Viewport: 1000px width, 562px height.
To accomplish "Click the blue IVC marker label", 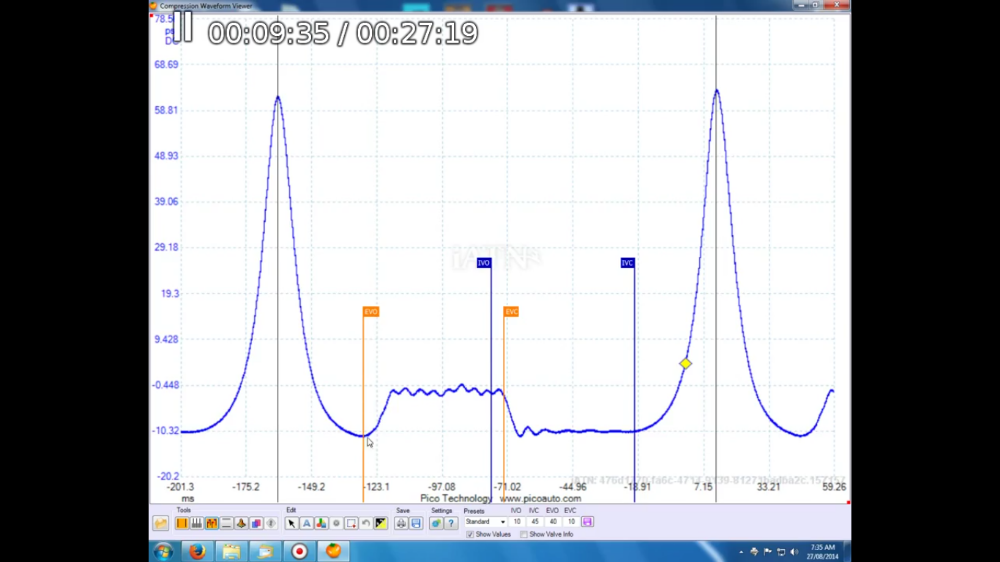I will tap(627, 263).
